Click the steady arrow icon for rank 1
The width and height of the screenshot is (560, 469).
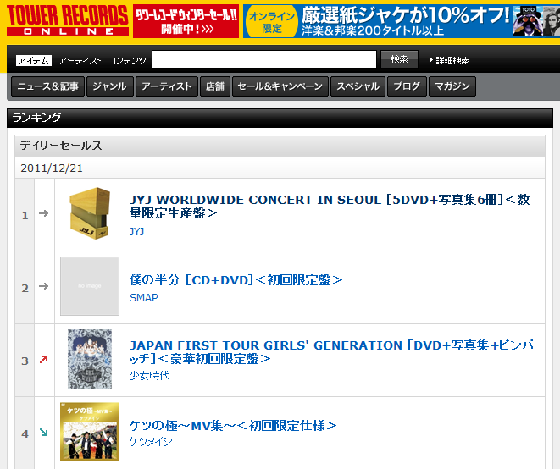tap(44, 214)
